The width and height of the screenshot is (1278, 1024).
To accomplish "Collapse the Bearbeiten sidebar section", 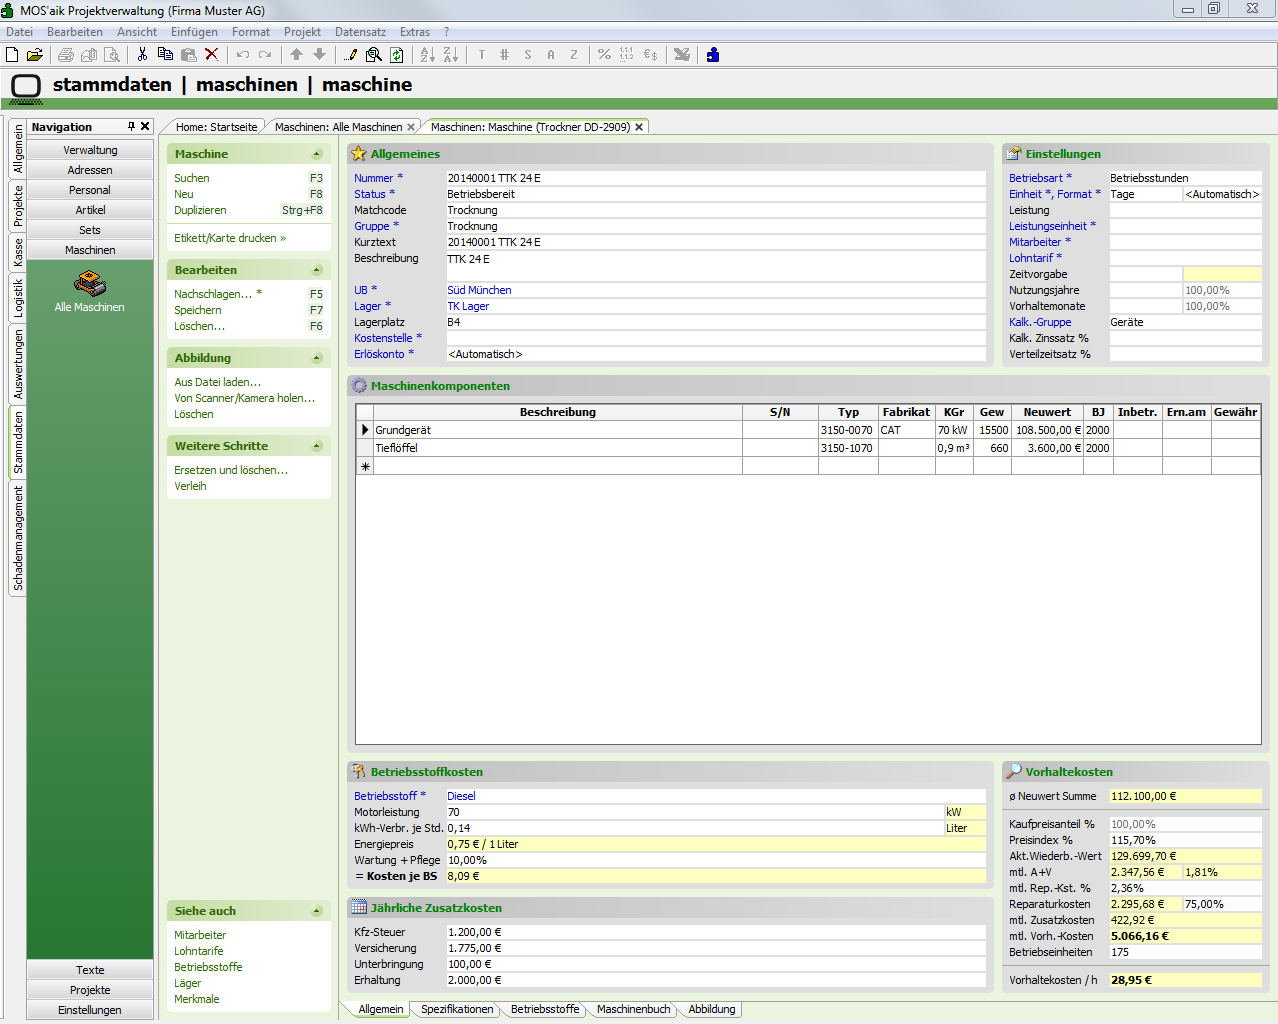I will (x=317, y=270).
